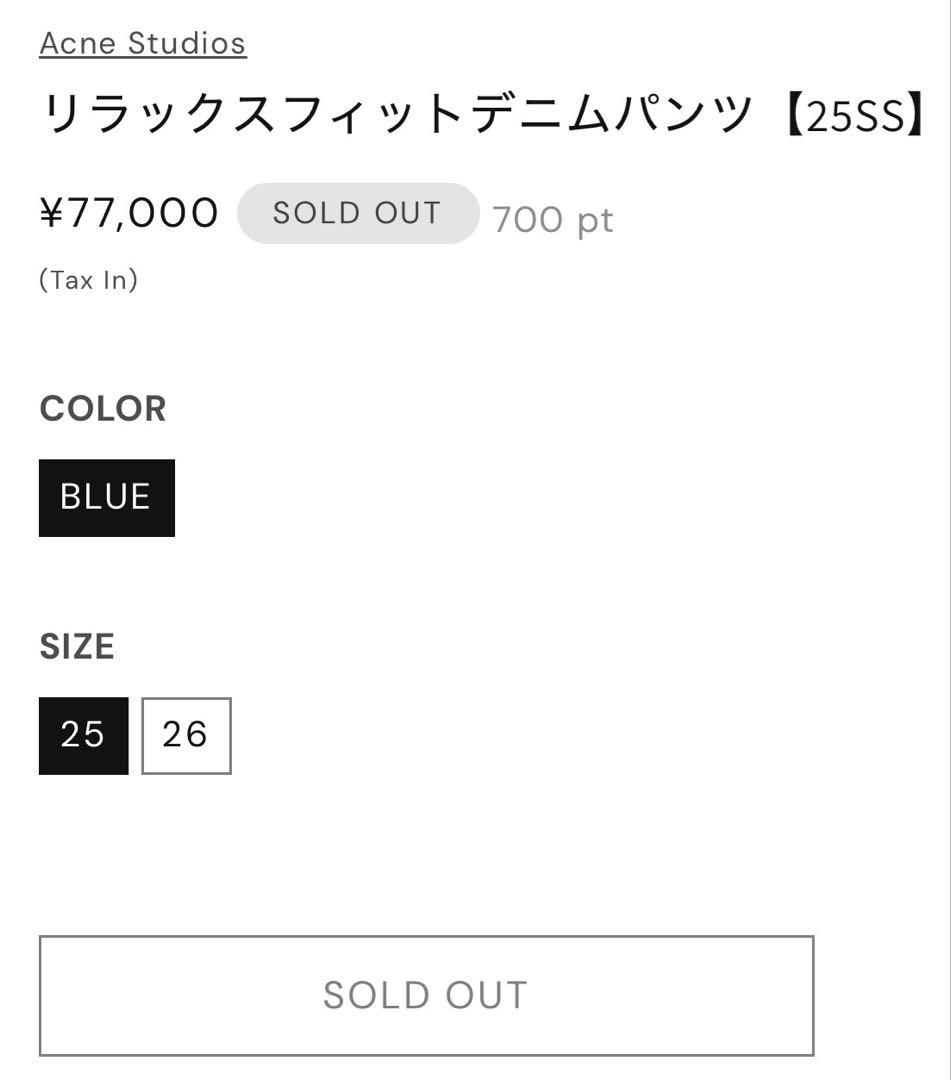Click the ¥77,000 price text
This screenshot has height=1080, width=951.
(127, 212)
